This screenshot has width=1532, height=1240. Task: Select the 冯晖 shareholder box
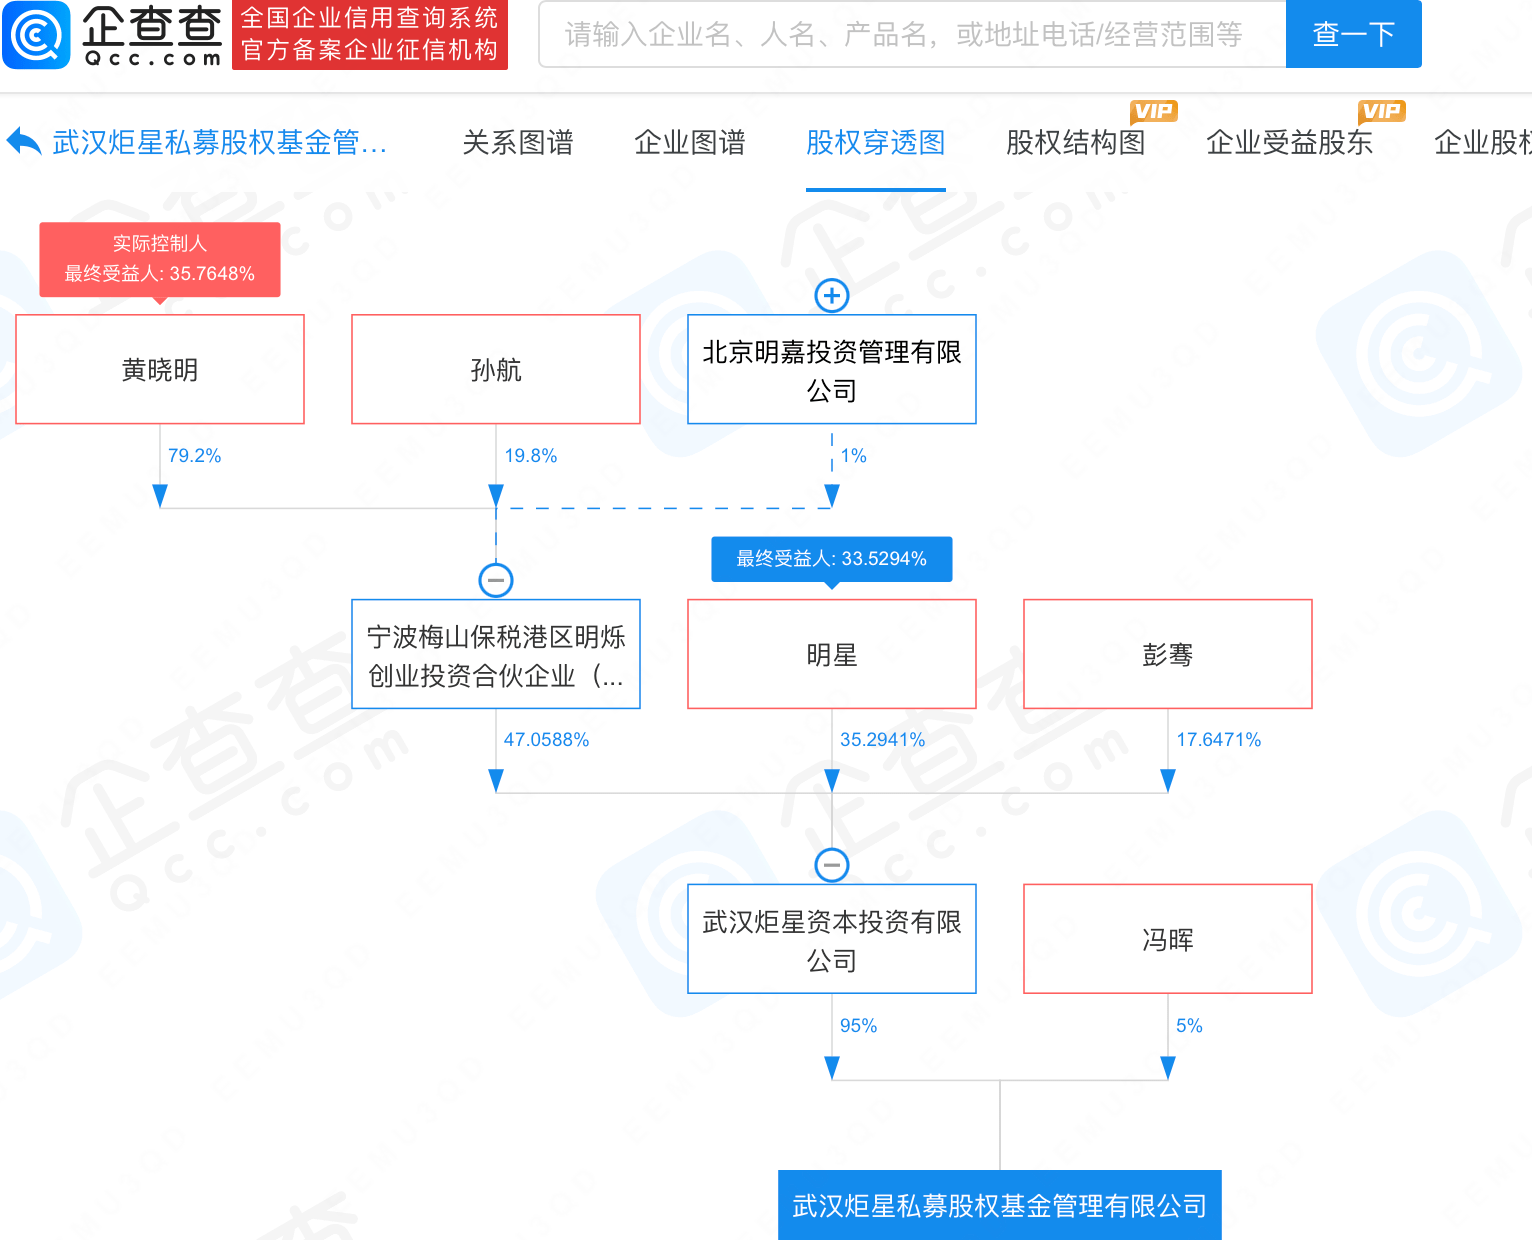click(1168, 939)
